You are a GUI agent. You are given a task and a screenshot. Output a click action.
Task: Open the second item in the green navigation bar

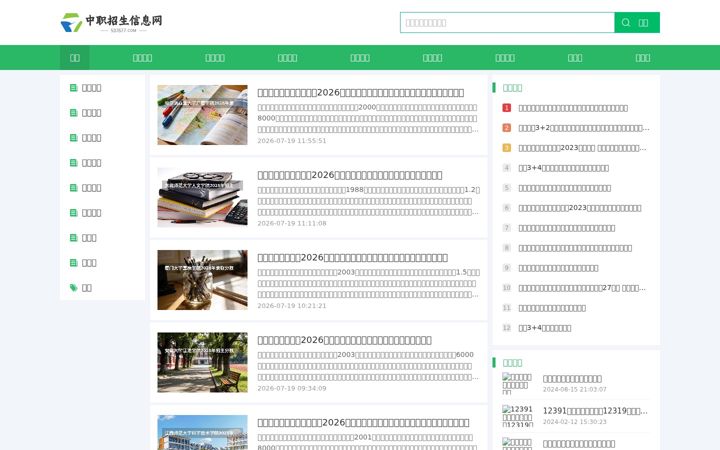(x=142, y=57)
